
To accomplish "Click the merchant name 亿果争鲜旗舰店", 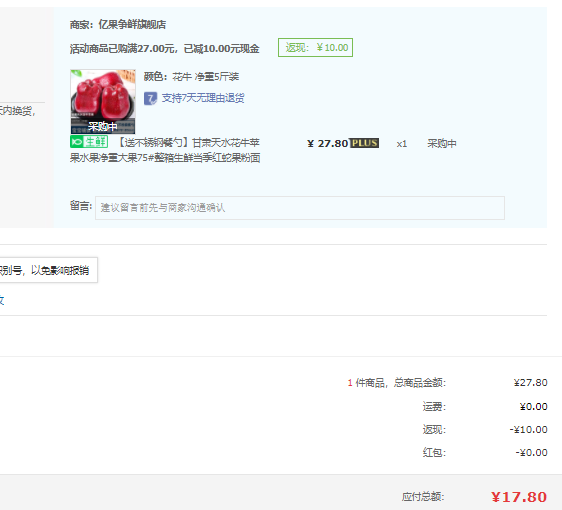I will (x=132, y=25).
